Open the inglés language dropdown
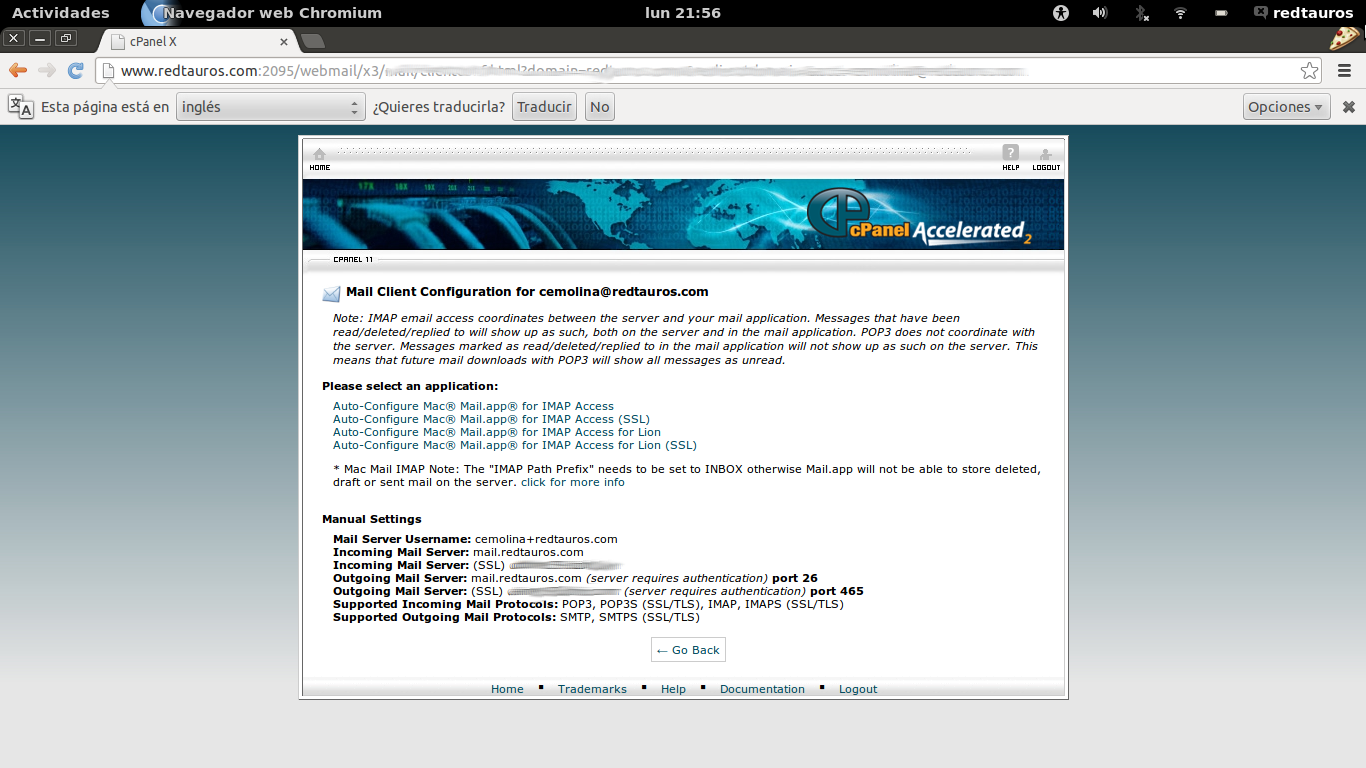 pyautogui.click(x=271, y=107)
